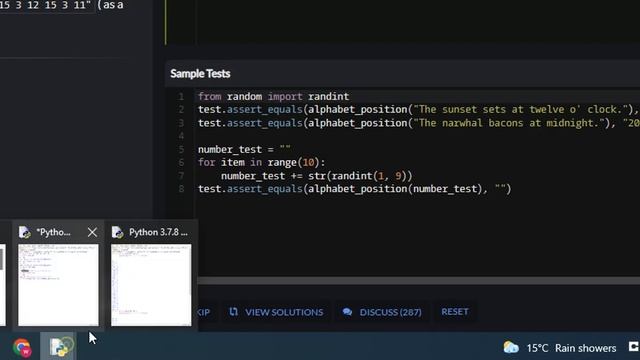Click code line 1 'from random import randint'

tap(273, 97)
